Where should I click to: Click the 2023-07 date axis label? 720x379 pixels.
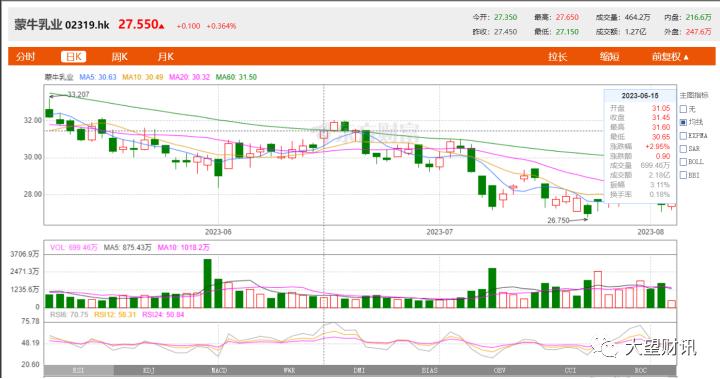pyautogui.click(x=439, y=232)
